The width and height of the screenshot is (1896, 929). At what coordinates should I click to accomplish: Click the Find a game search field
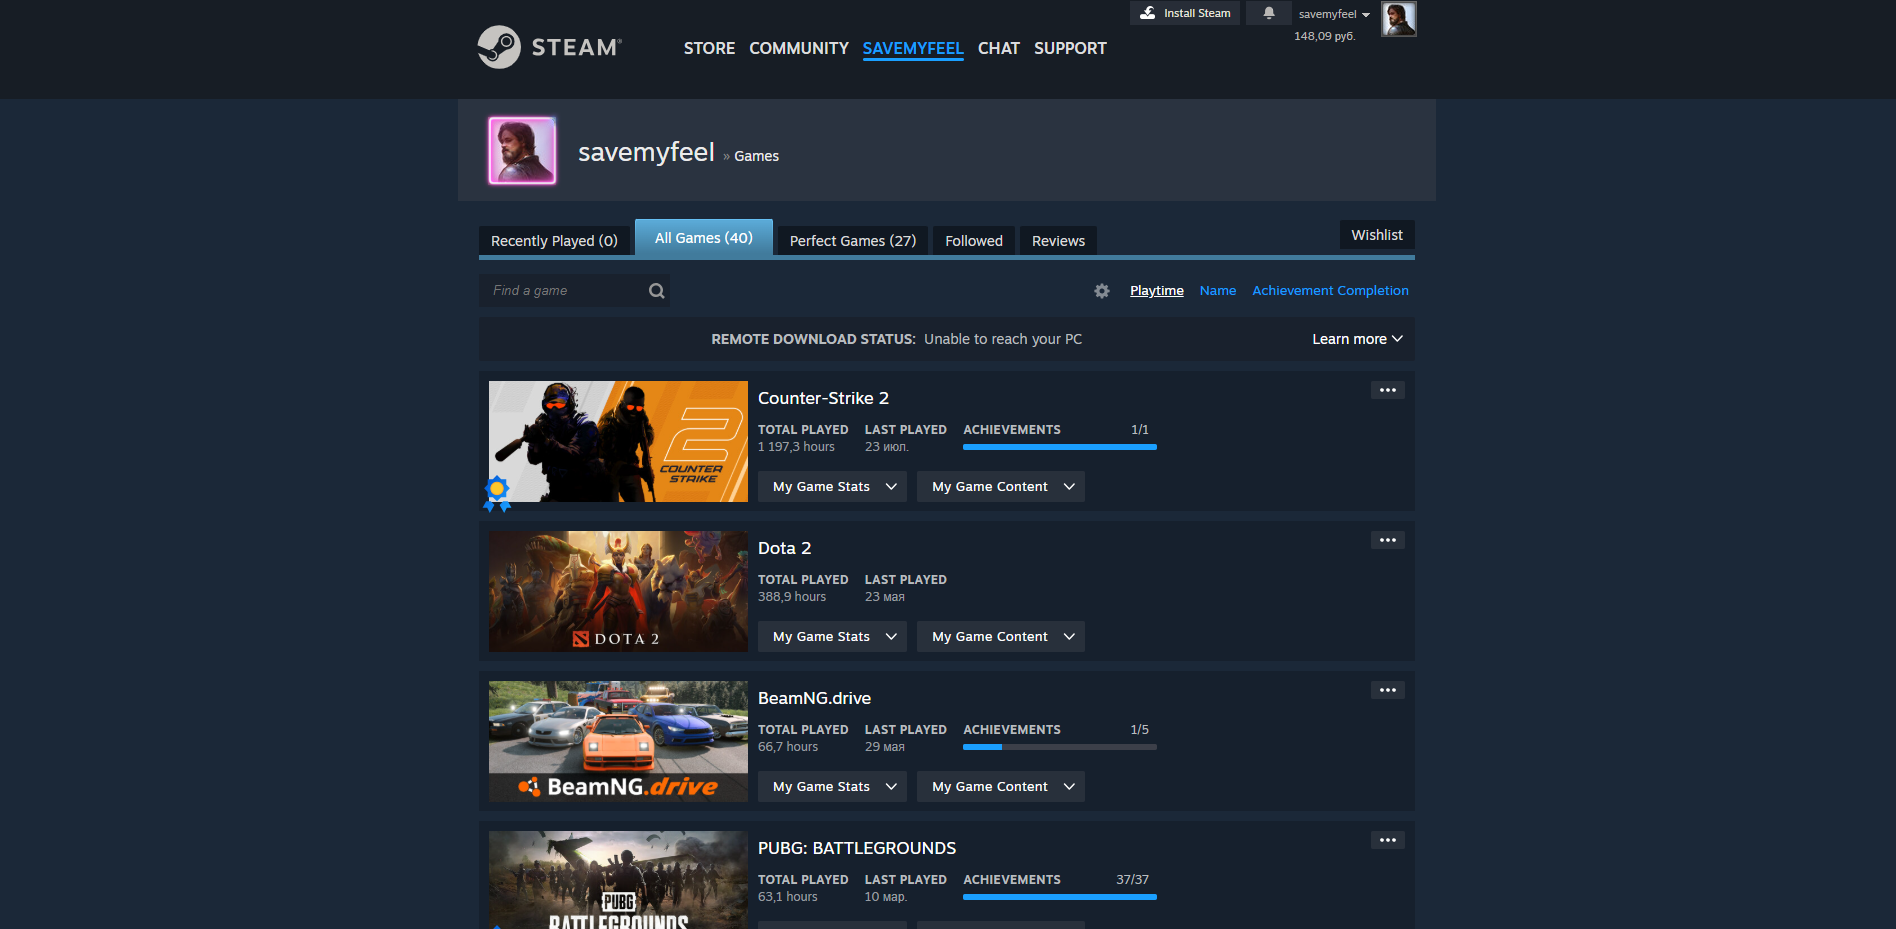pos(574,291)
